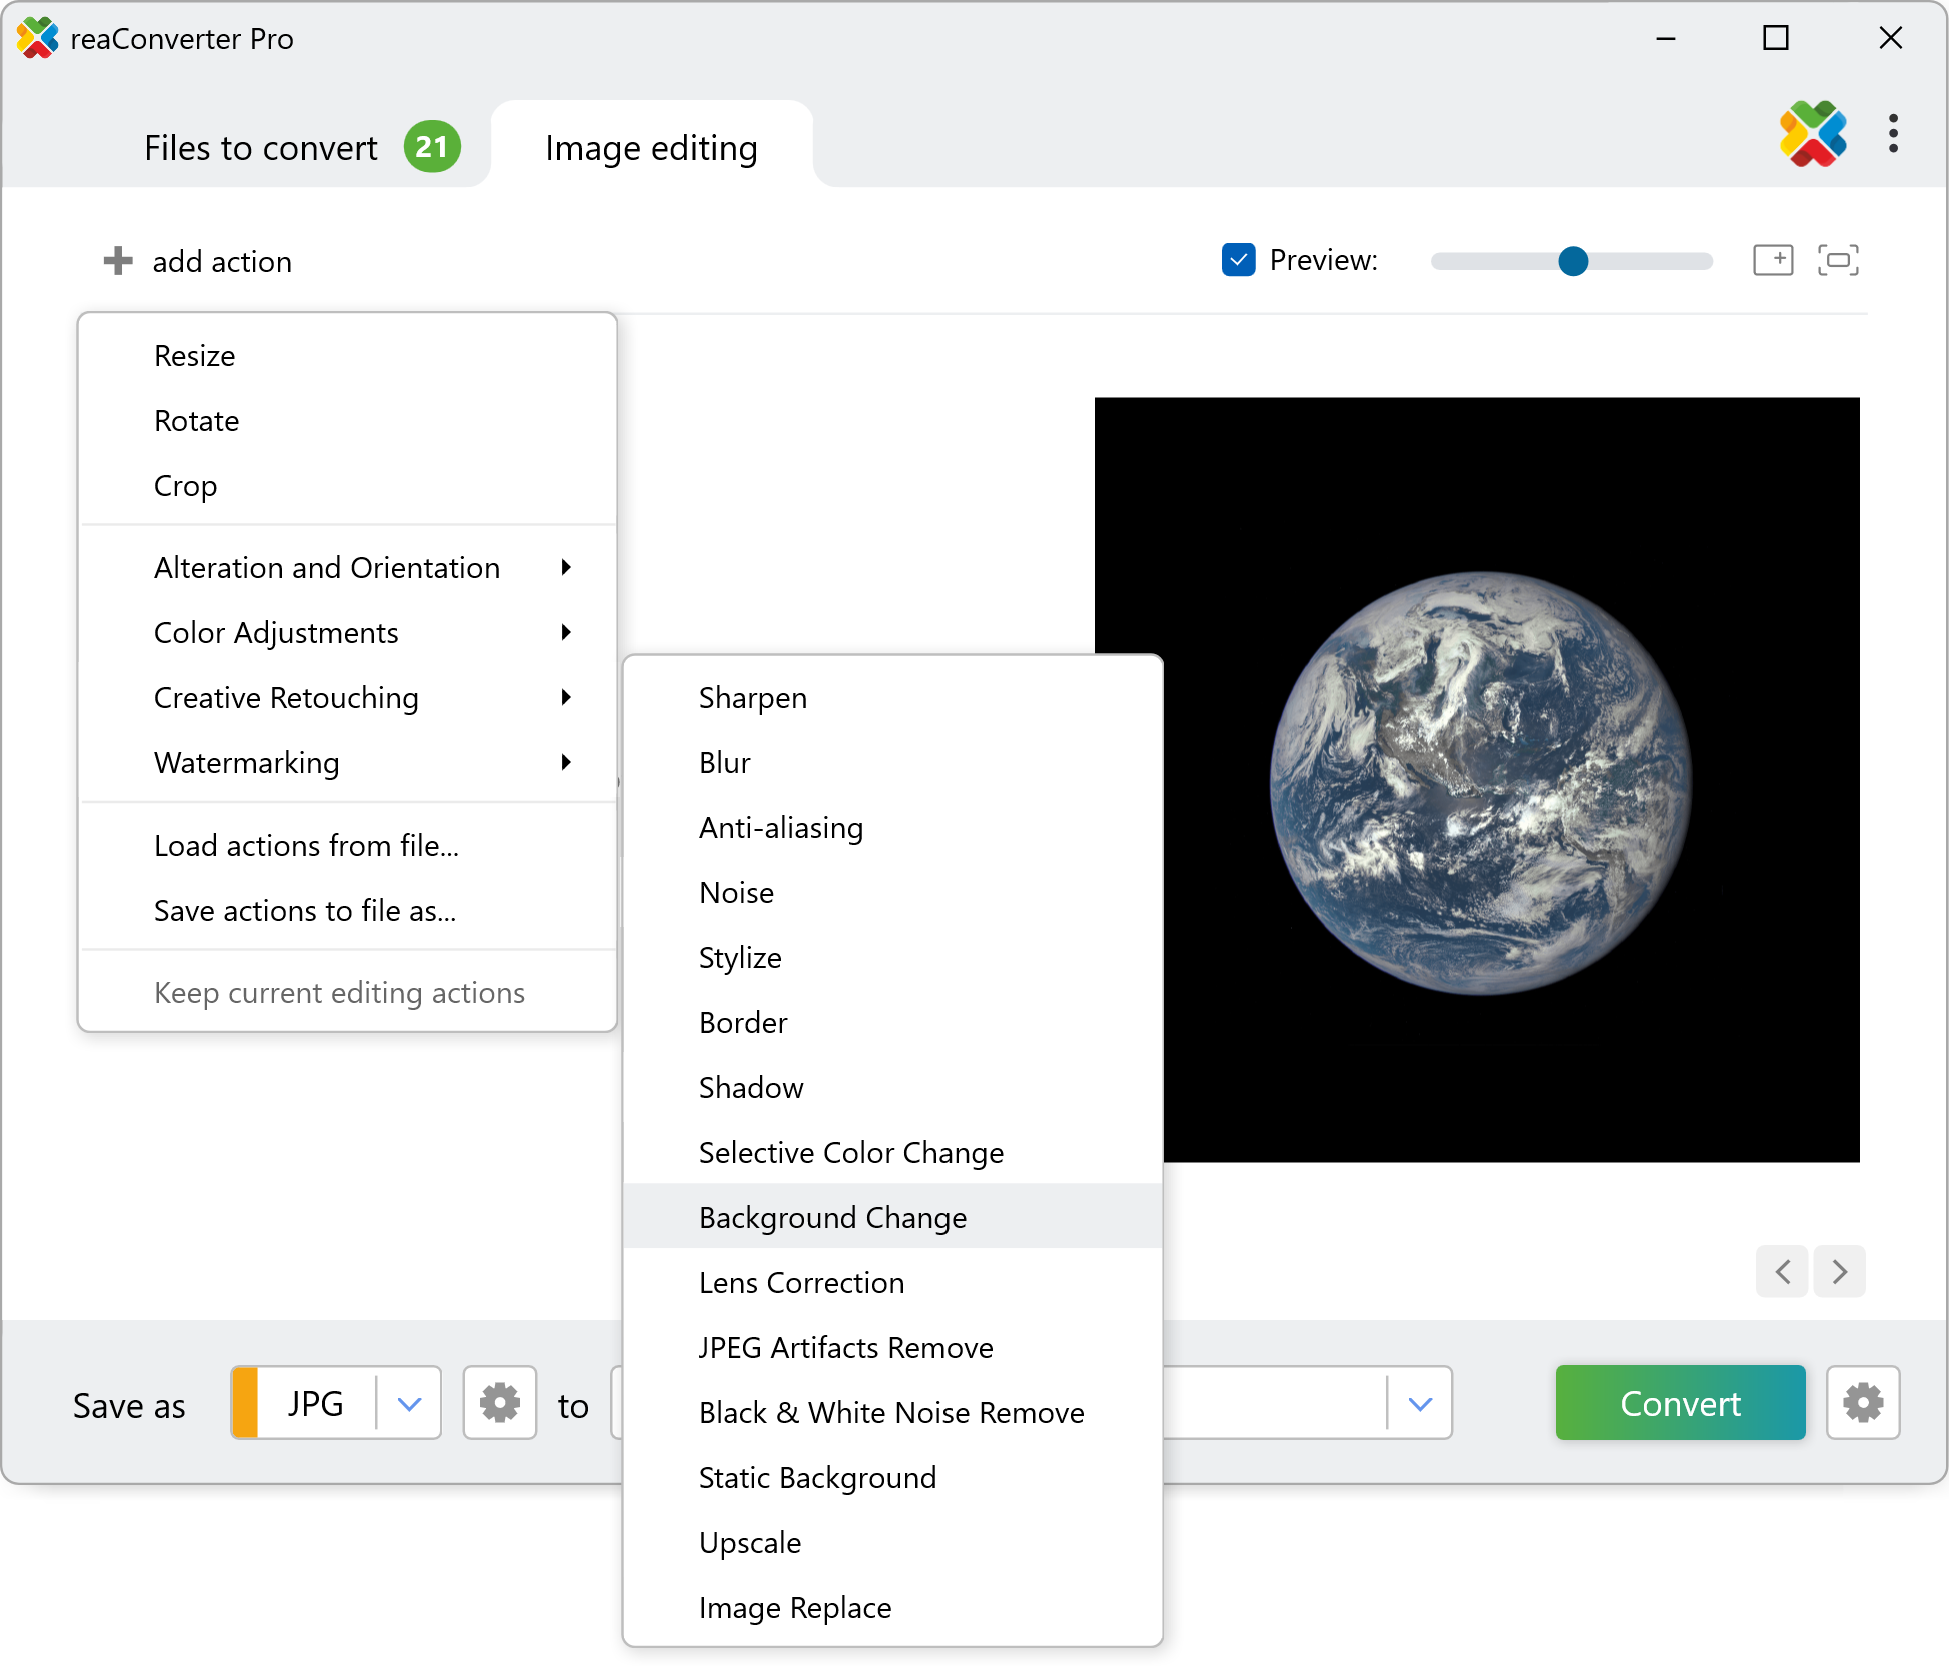Open JPG format settings gear
This screenshot has height=1676, width=1949.
500,1402
